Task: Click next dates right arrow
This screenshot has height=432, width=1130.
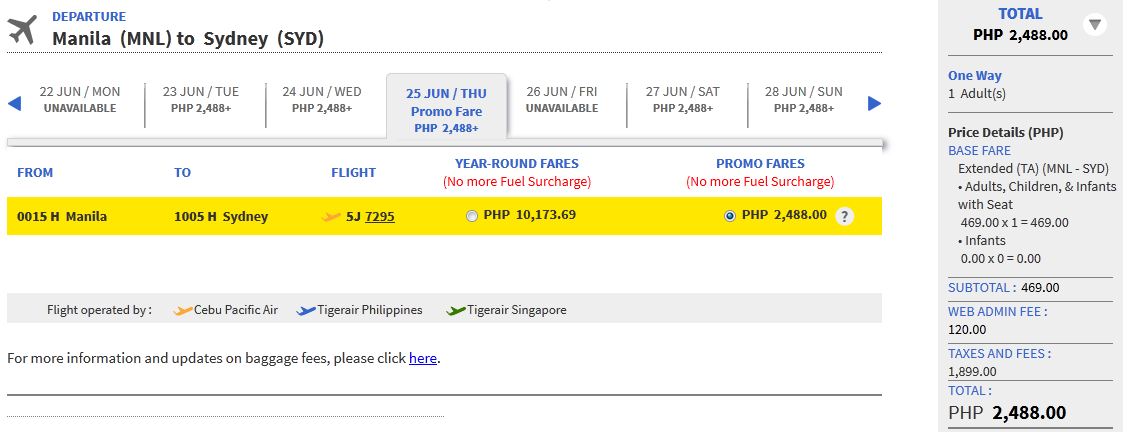Action: (874, 103)
